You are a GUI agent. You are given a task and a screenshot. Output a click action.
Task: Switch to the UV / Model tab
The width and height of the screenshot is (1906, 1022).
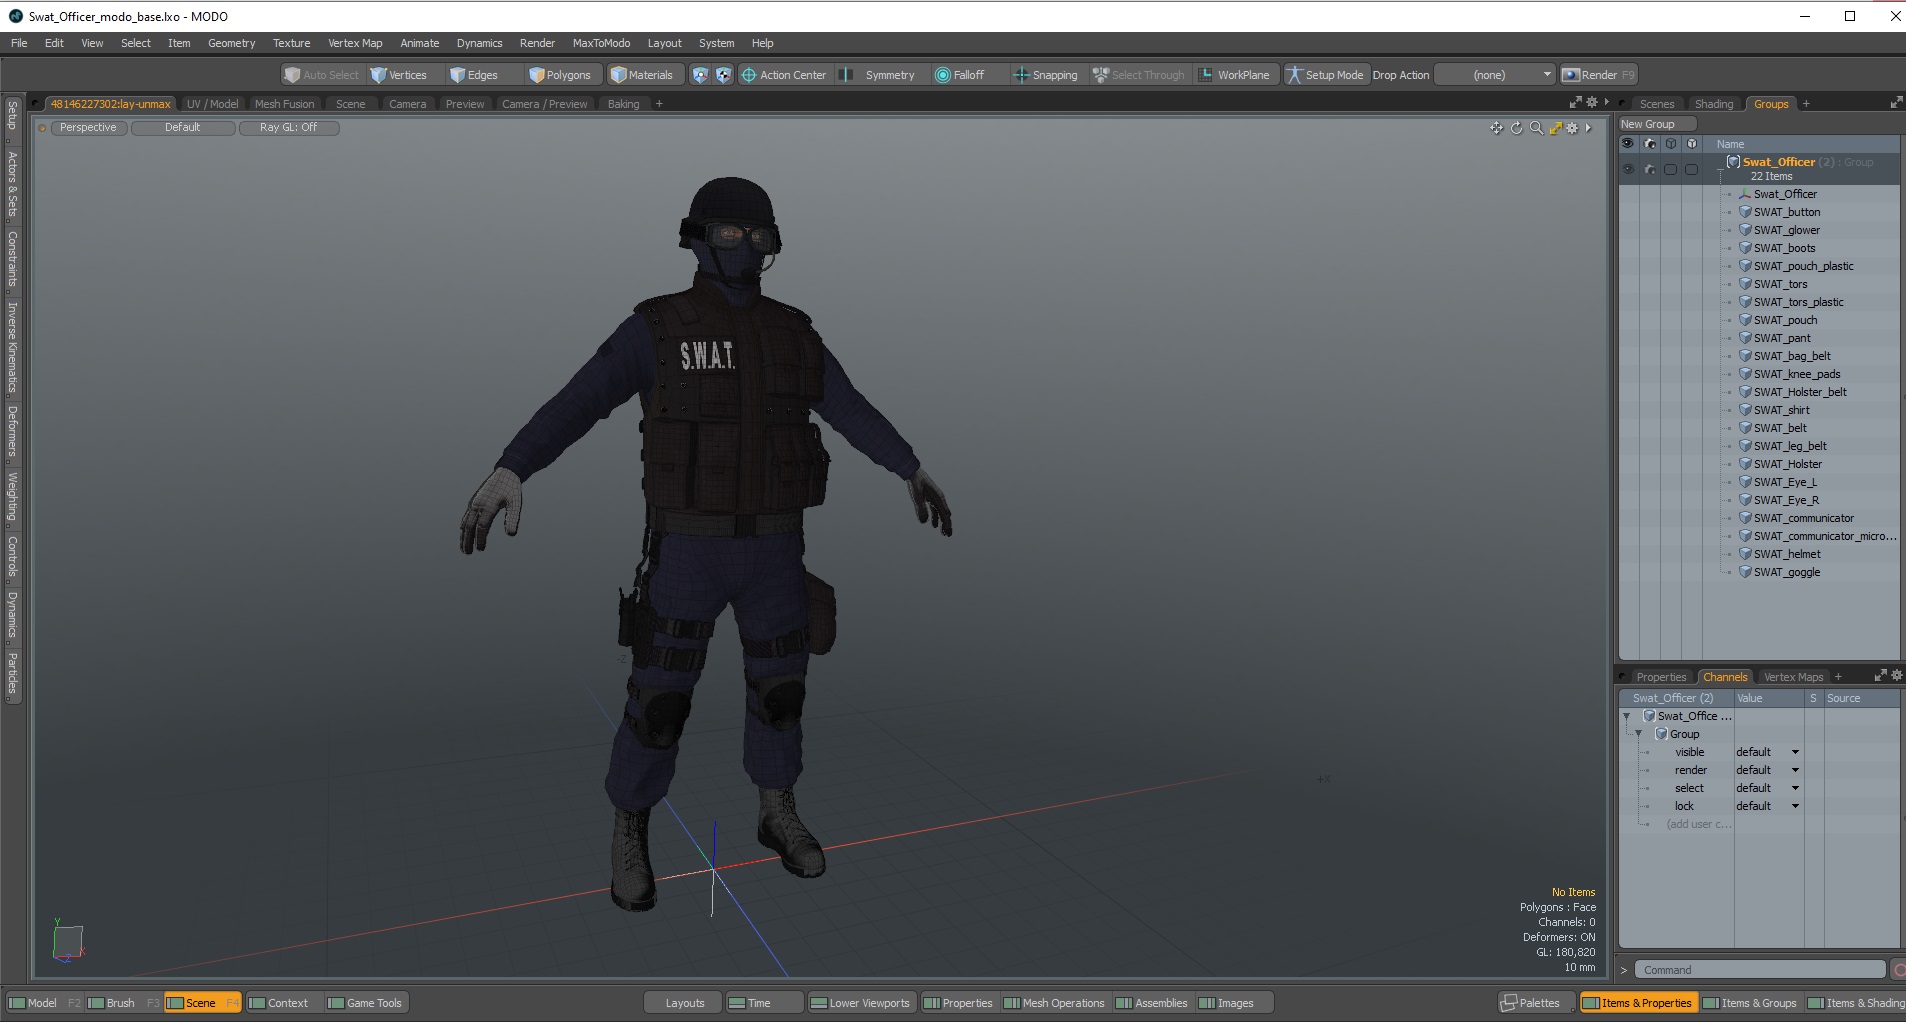(212, 104)
